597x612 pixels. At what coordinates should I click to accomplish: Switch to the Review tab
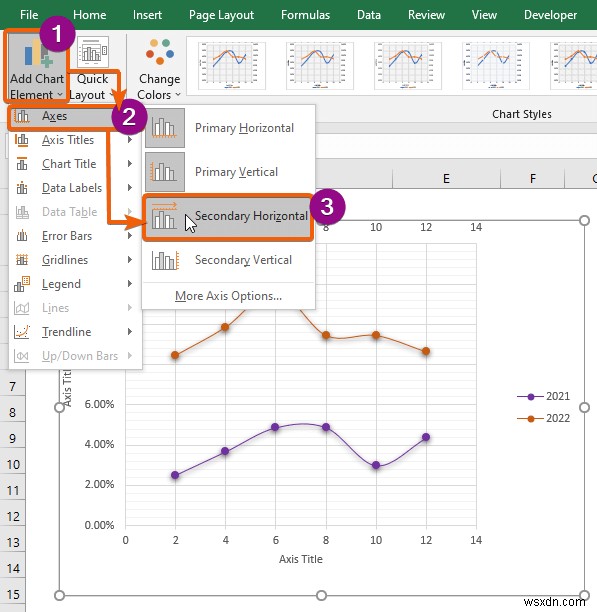426,15
